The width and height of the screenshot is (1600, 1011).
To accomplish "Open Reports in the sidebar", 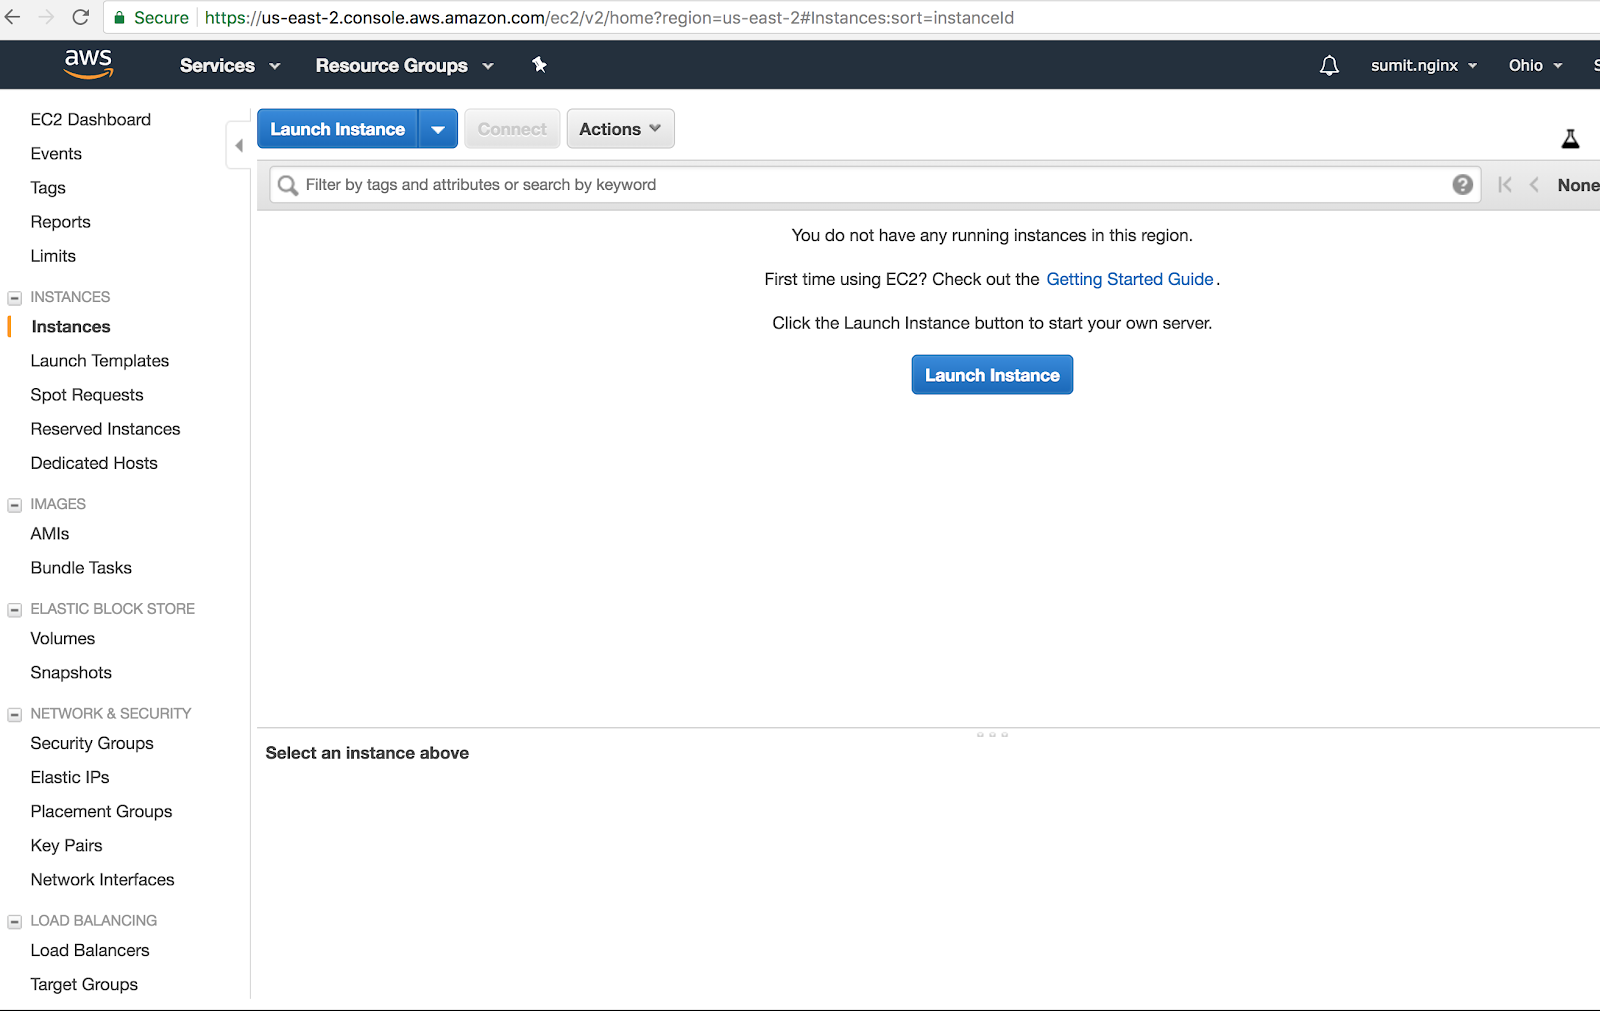I will [x=60, y=222].
